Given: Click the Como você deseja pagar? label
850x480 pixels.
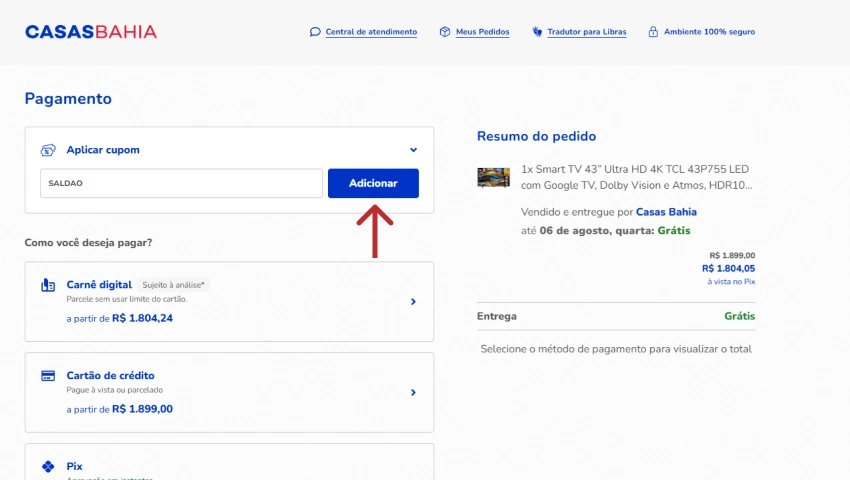Looking at the screenshot, I should click(88, 242).
